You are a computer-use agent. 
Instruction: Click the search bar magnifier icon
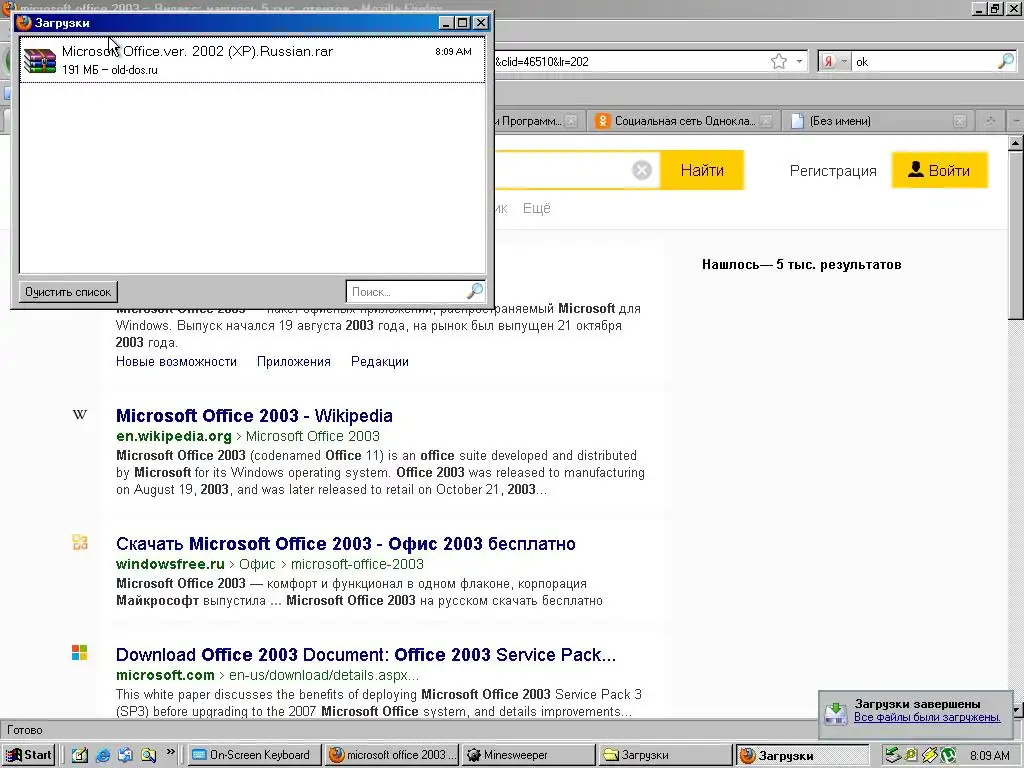1006,61
